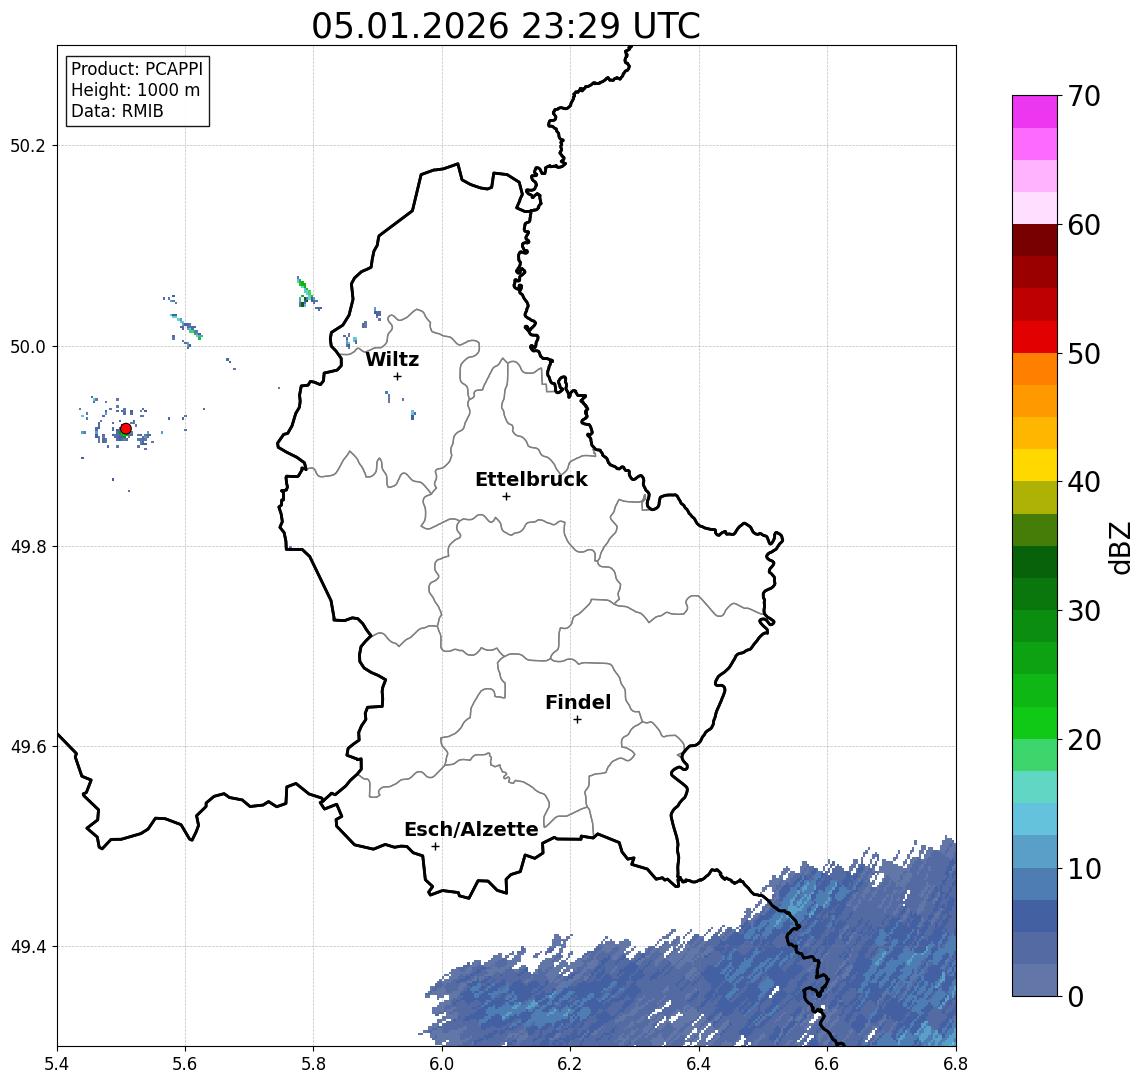Click the 'Data: RMIB' text
The image size is (1145, 1084).
[x=117, y=111]
